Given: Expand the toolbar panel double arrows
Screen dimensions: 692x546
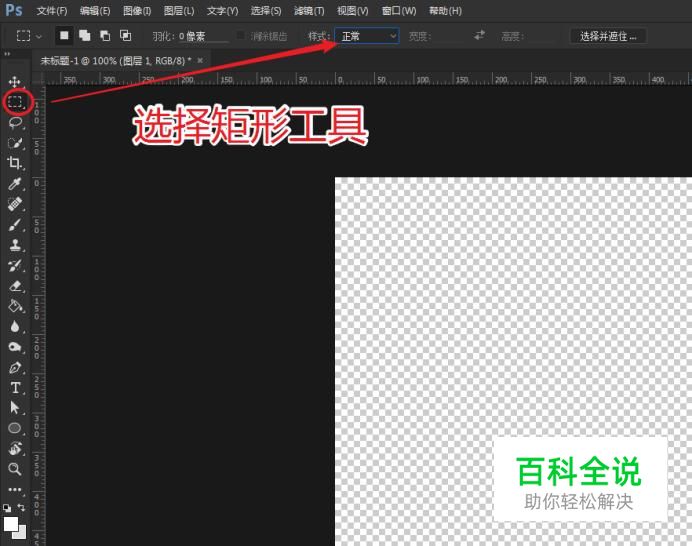Looking at the screenshot, I should (7, 53).
